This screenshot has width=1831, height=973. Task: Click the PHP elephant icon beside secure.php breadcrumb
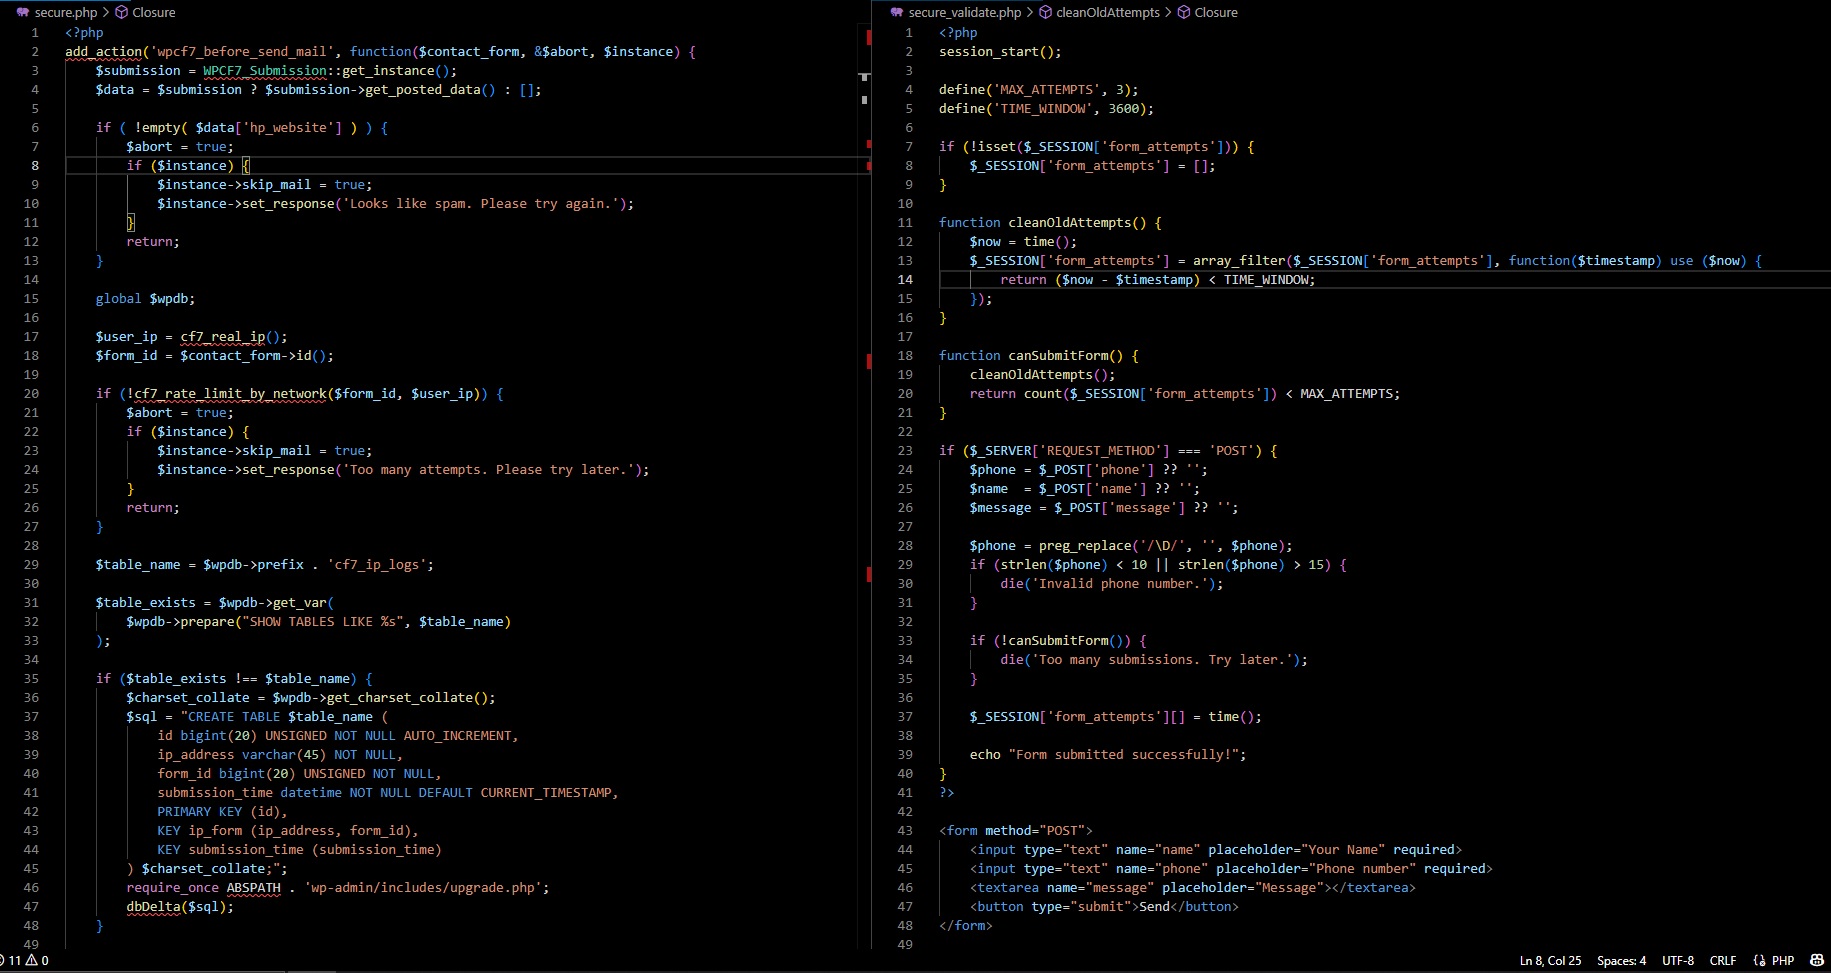23,12
